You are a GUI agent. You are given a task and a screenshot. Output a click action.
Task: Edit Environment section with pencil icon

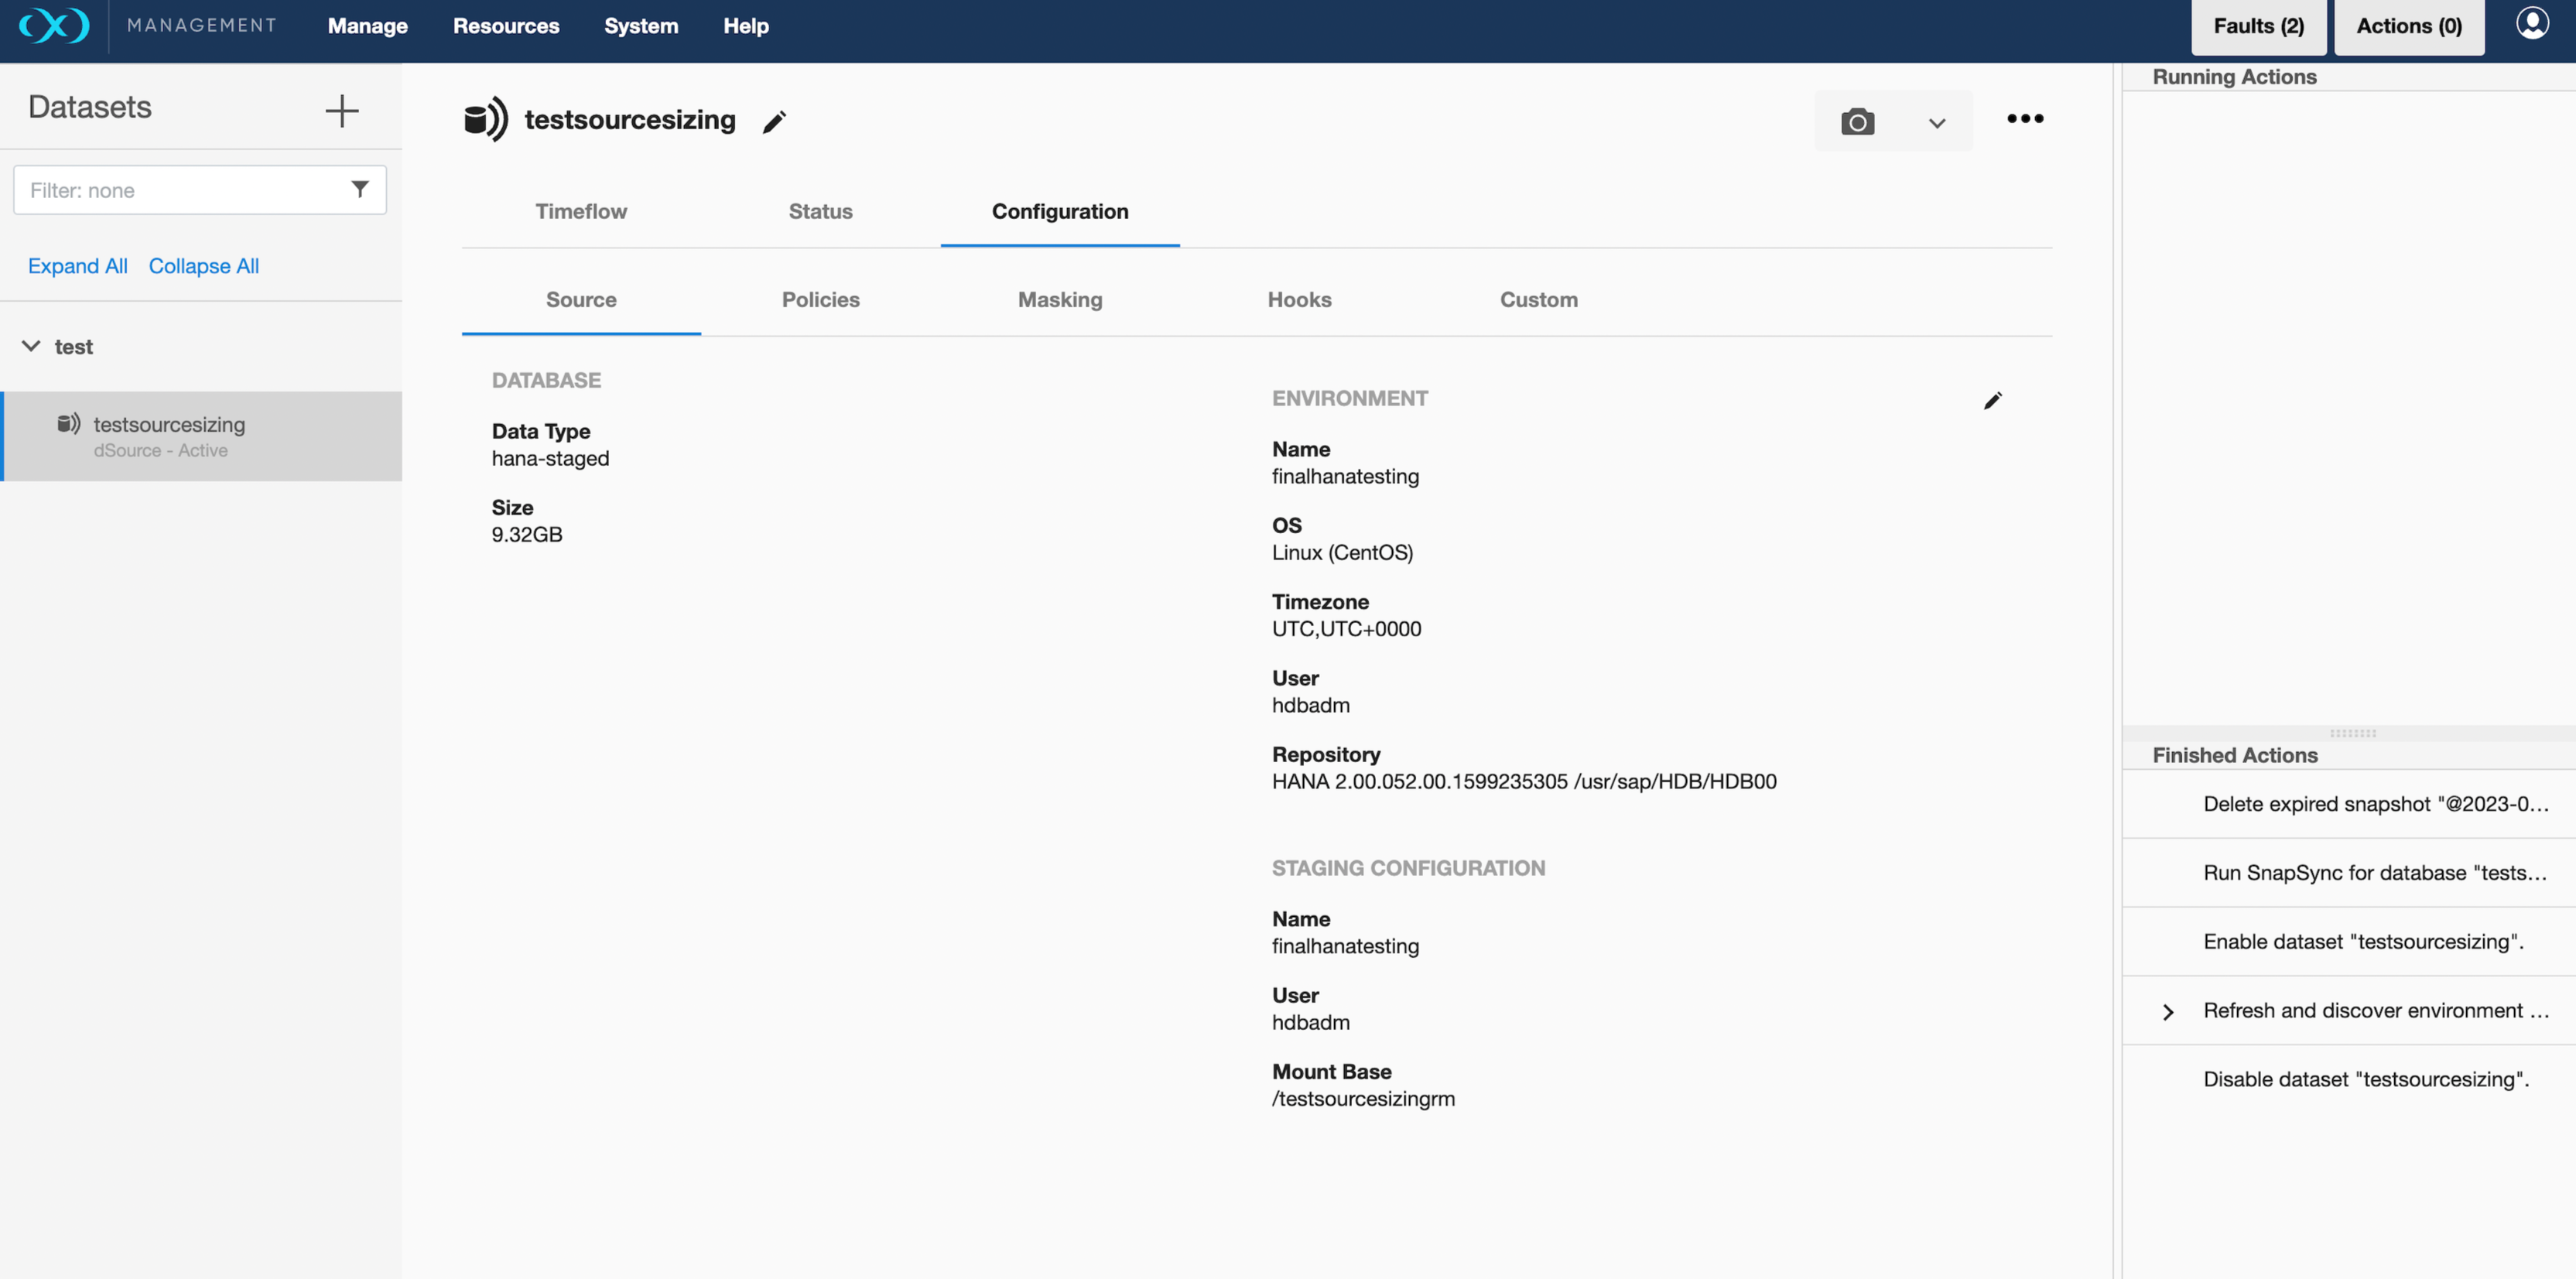tap(1992, 401)
